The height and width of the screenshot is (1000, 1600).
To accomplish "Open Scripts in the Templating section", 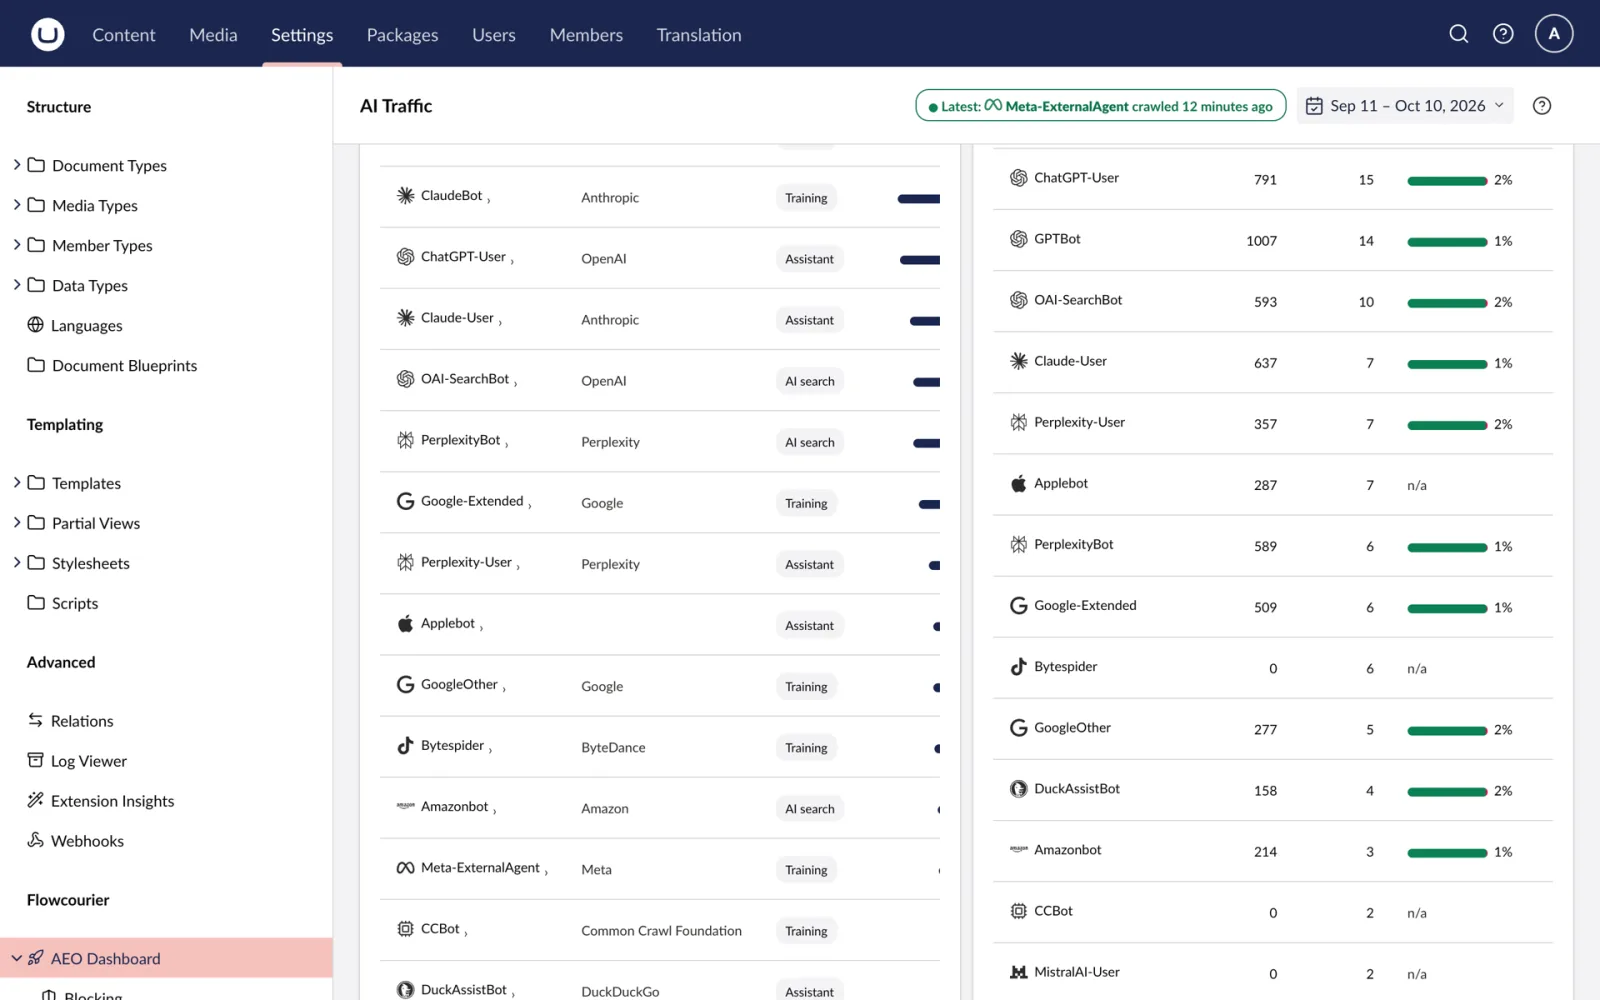I will point(75,603).
